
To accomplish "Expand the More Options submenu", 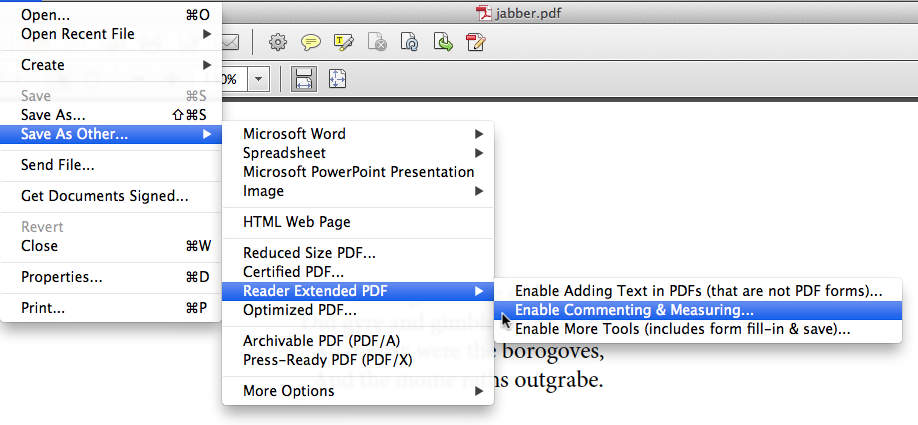I will point(358,390).
